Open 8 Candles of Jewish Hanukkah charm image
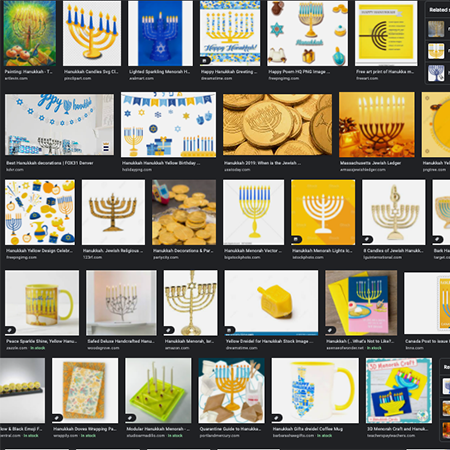This screenshot has height=450, width=450. coord(394,212)
